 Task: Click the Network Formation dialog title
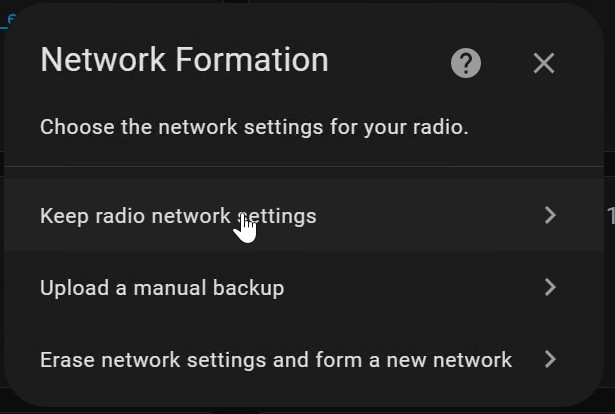(x=184, y=60)
